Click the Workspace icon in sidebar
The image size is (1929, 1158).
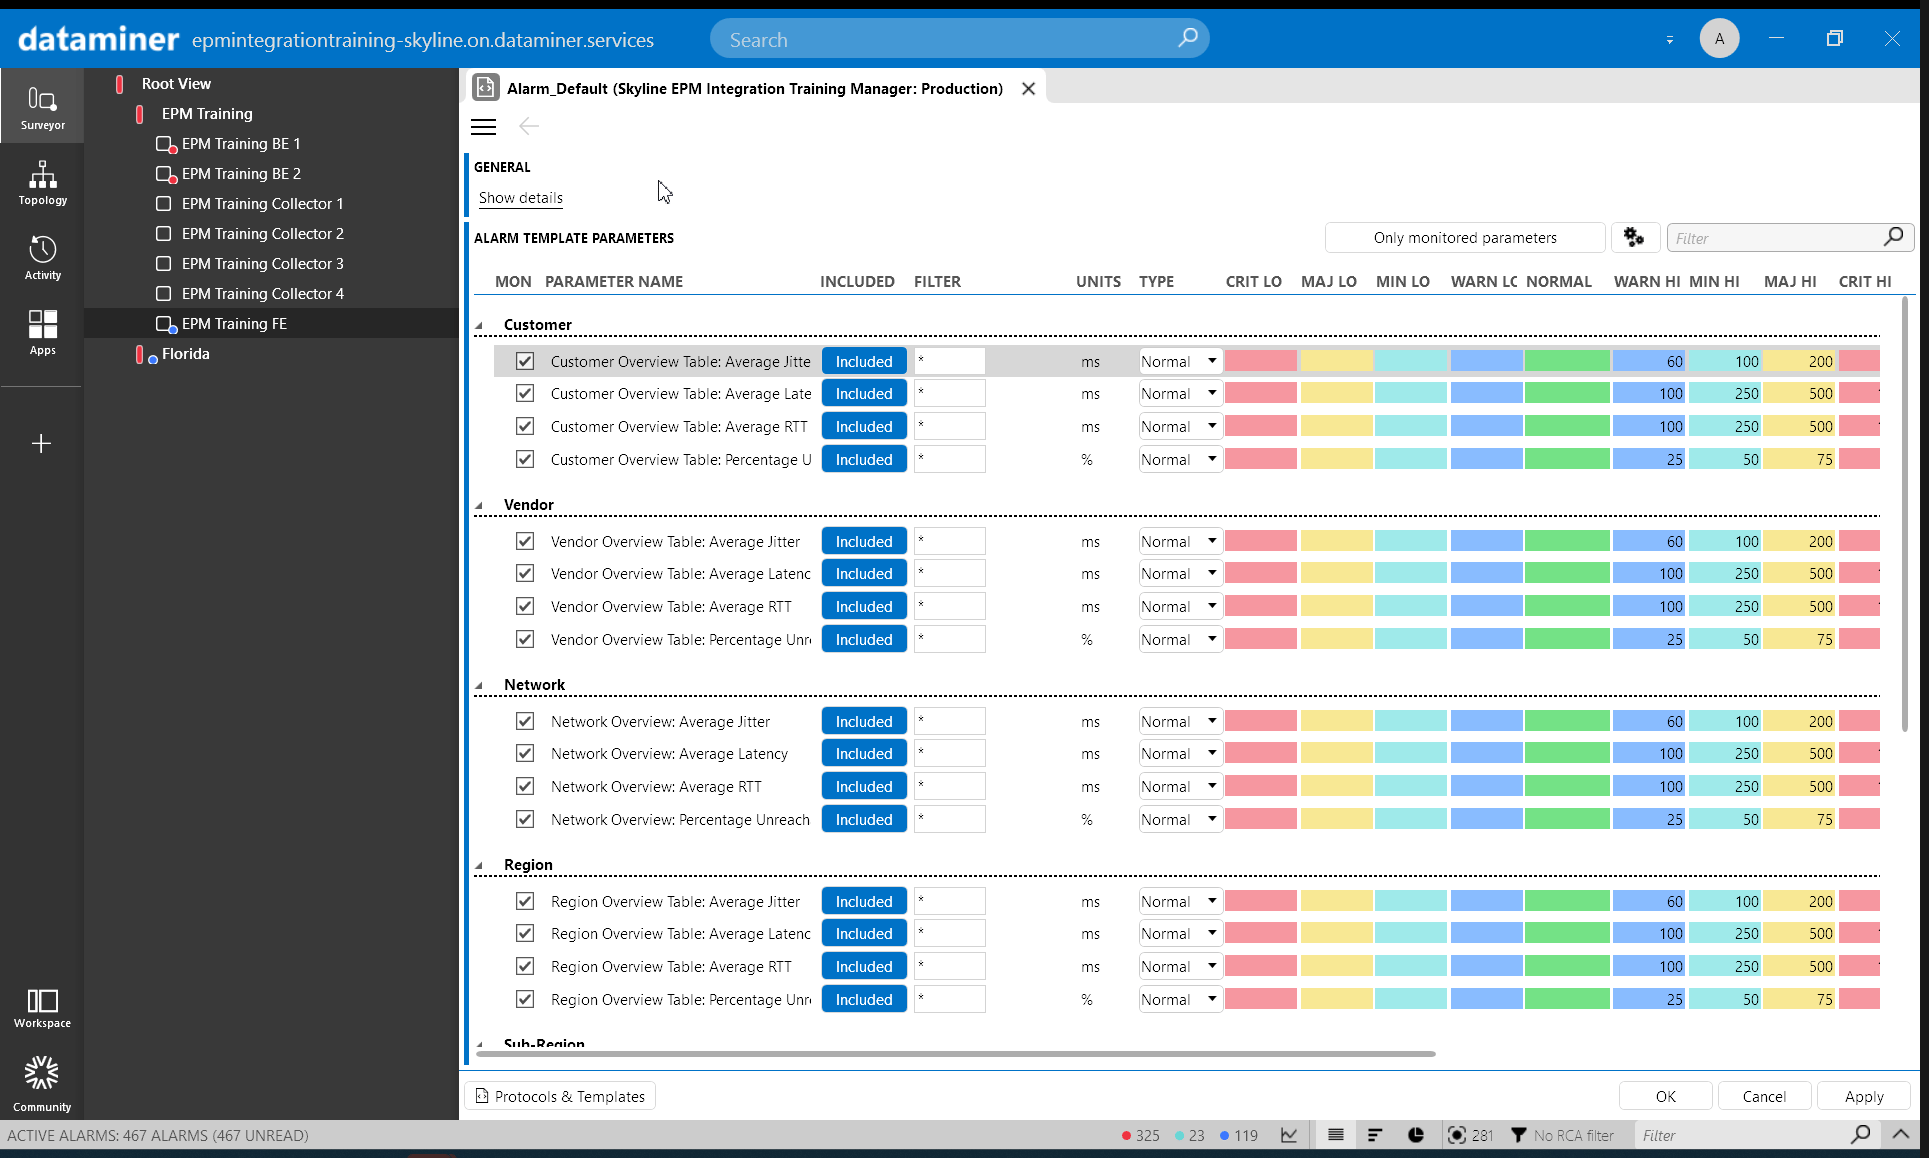pos(41,1008)
